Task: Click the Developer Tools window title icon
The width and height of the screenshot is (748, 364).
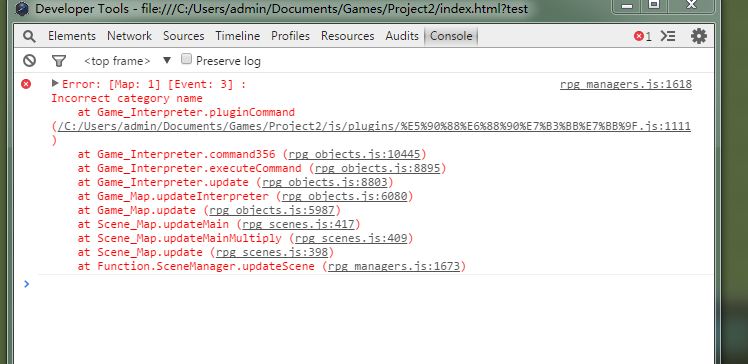Action: [22, 9]
